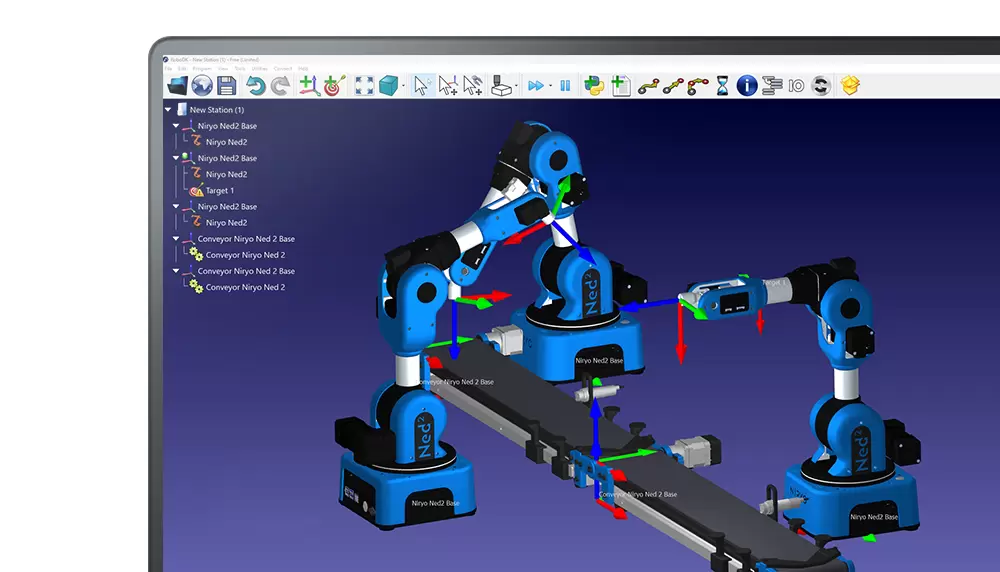This screenshot has height=572, width=1000.
Task: Open the Tools menu in menu bar
Action: tap(240, 68)
